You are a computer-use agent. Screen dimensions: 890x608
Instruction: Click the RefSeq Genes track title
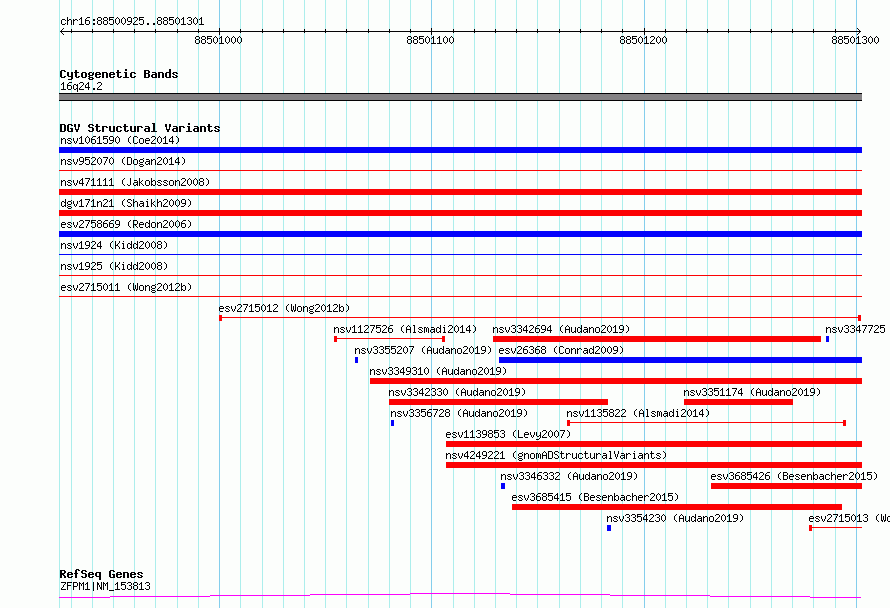pyautogui.click(x=101, y=574)
